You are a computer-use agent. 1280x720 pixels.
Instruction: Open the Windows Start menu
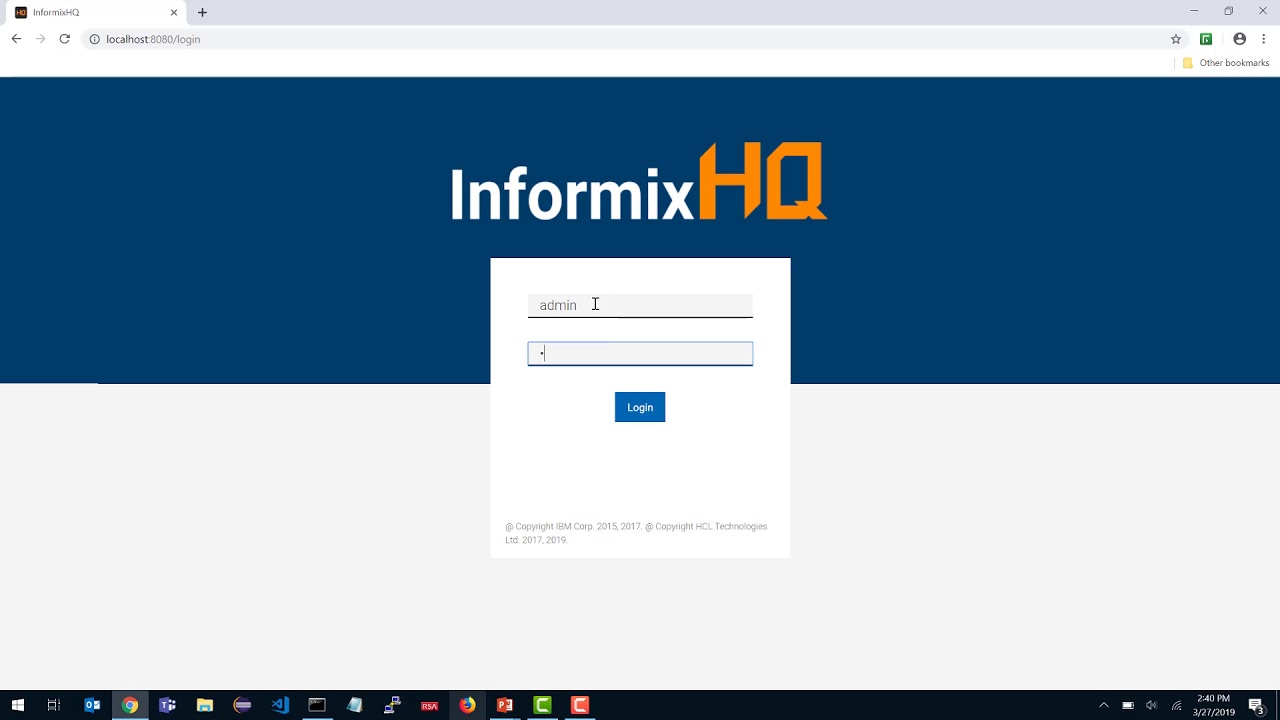17,705
